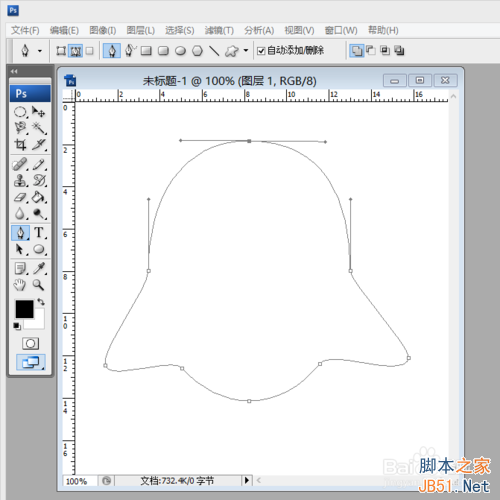Select the Type tool

[x=38, y=233]
